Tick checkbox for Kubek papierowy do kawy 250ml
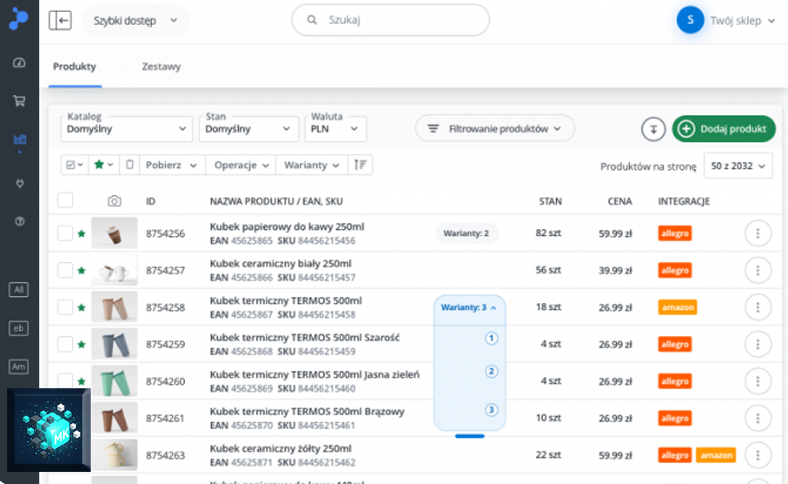788x484 pixels. click(65, 233)
